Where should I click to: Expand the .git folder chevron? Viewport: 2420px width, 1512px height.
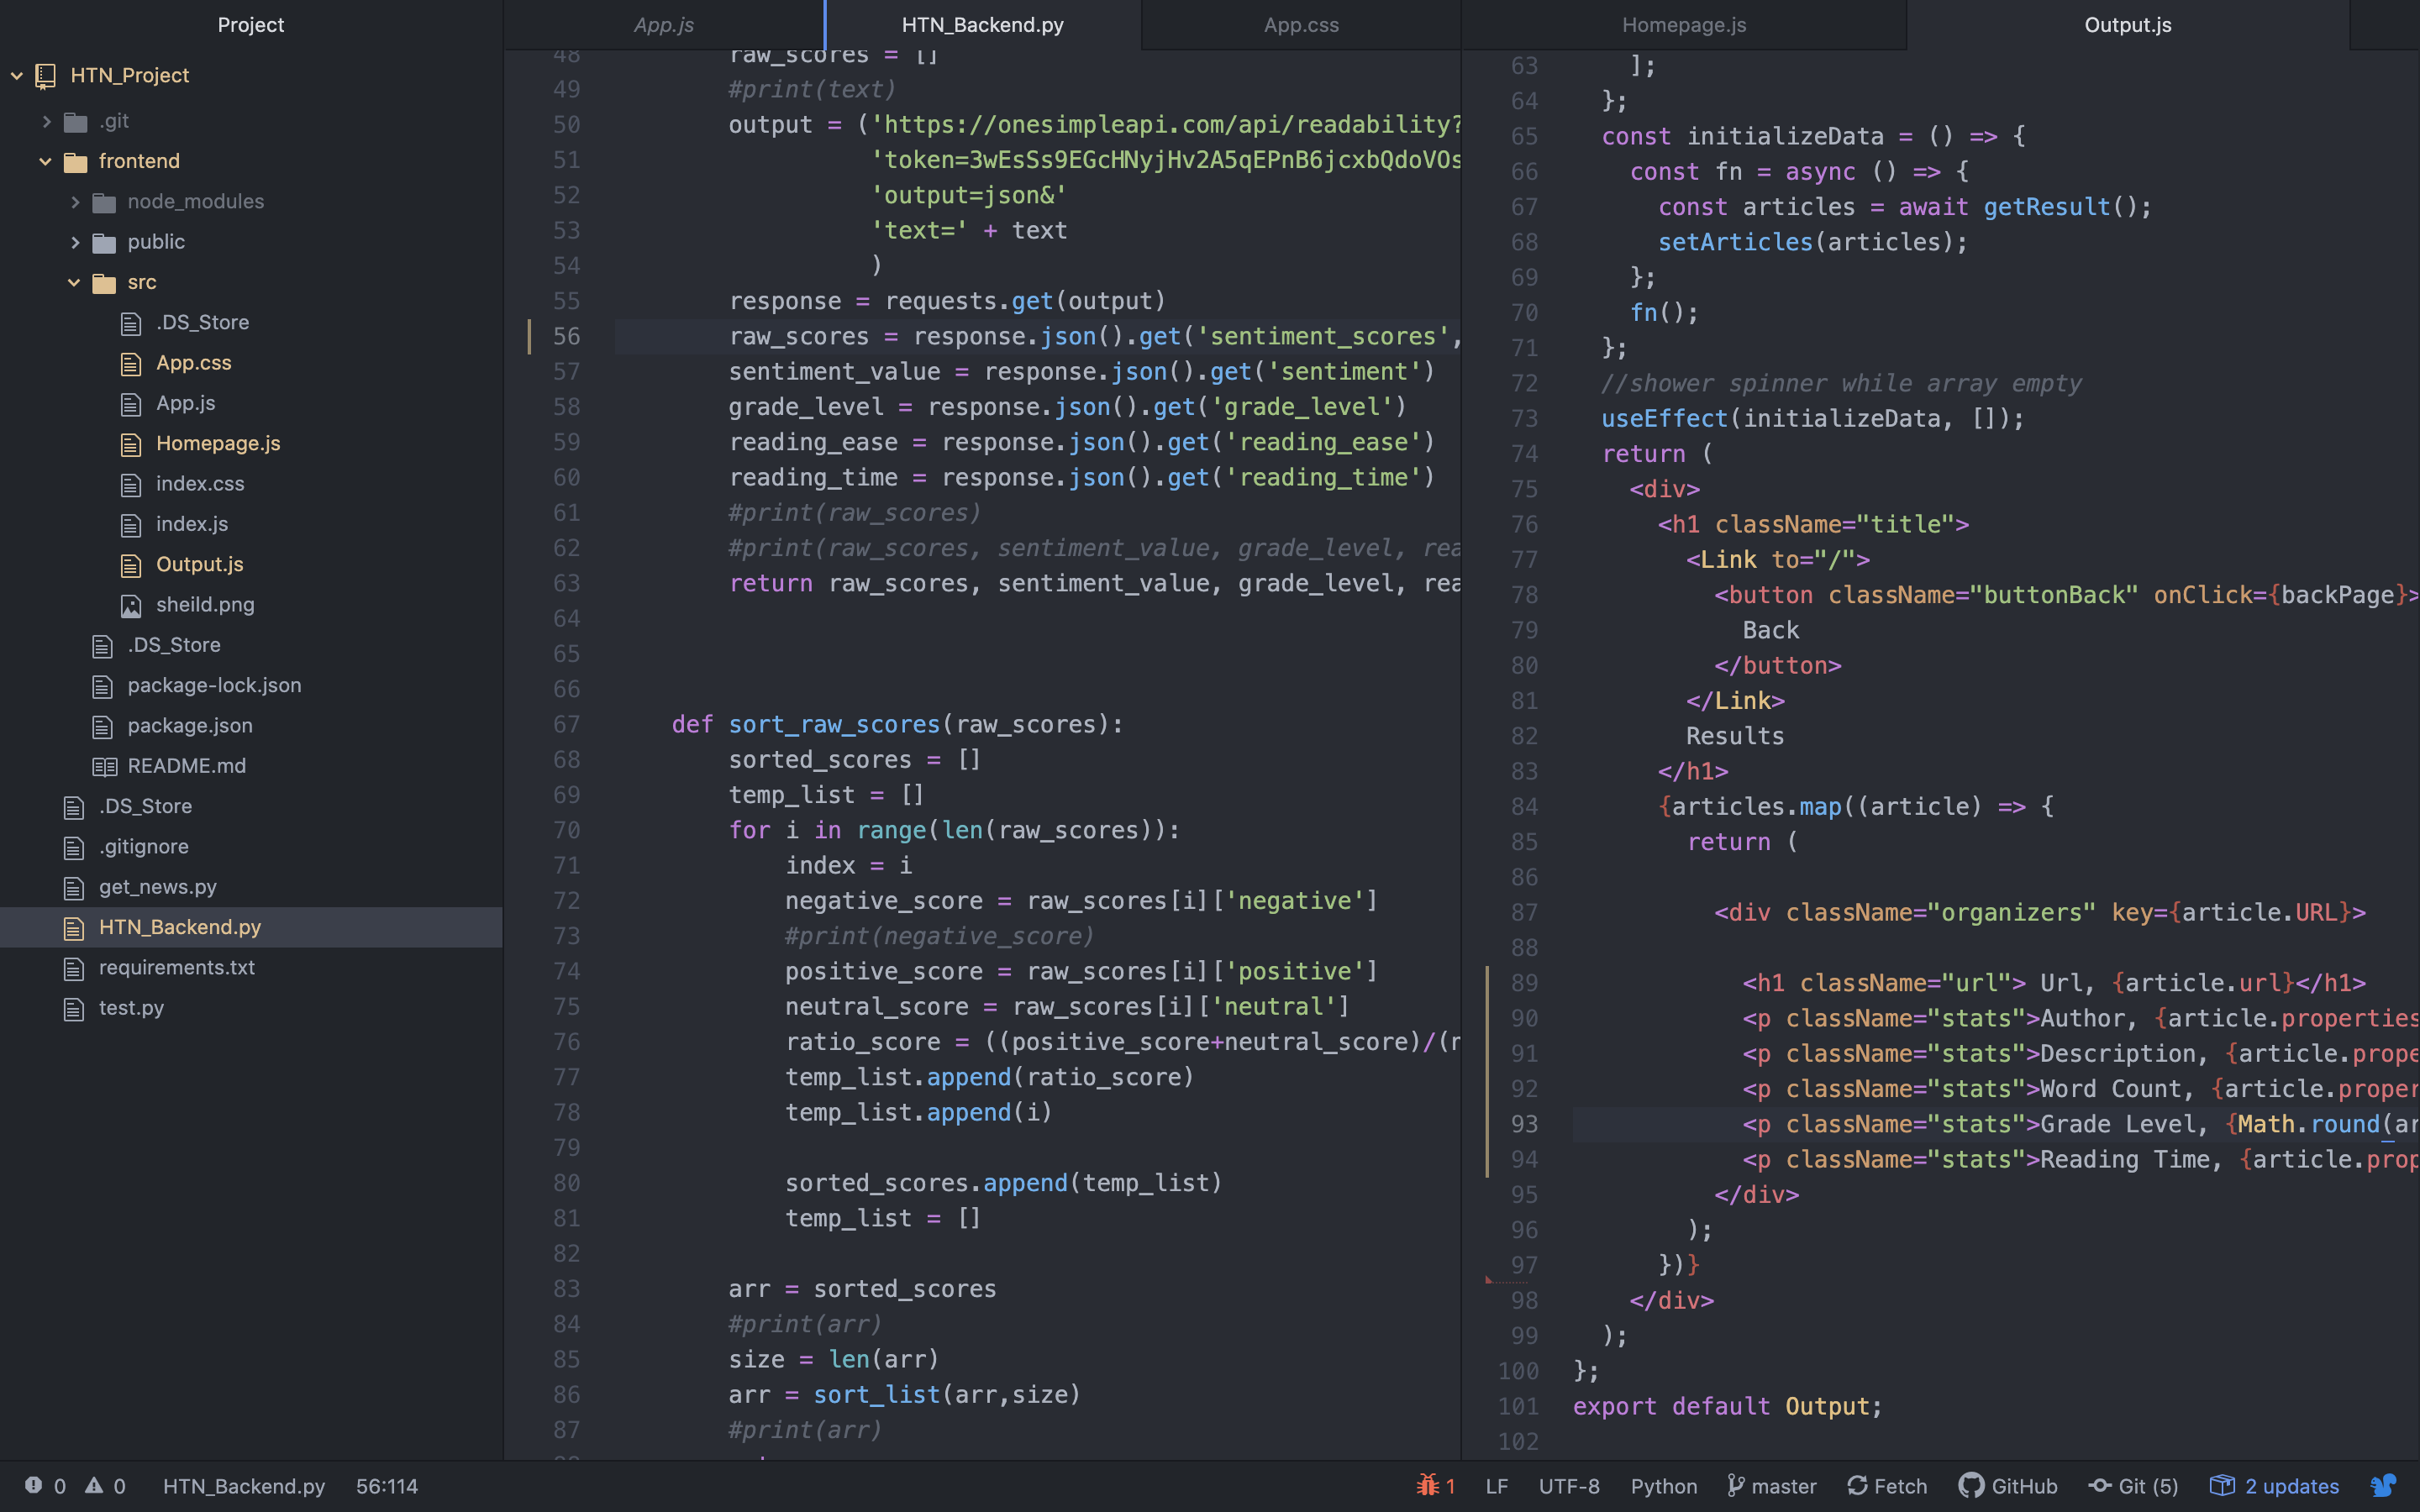coord(46,121)
